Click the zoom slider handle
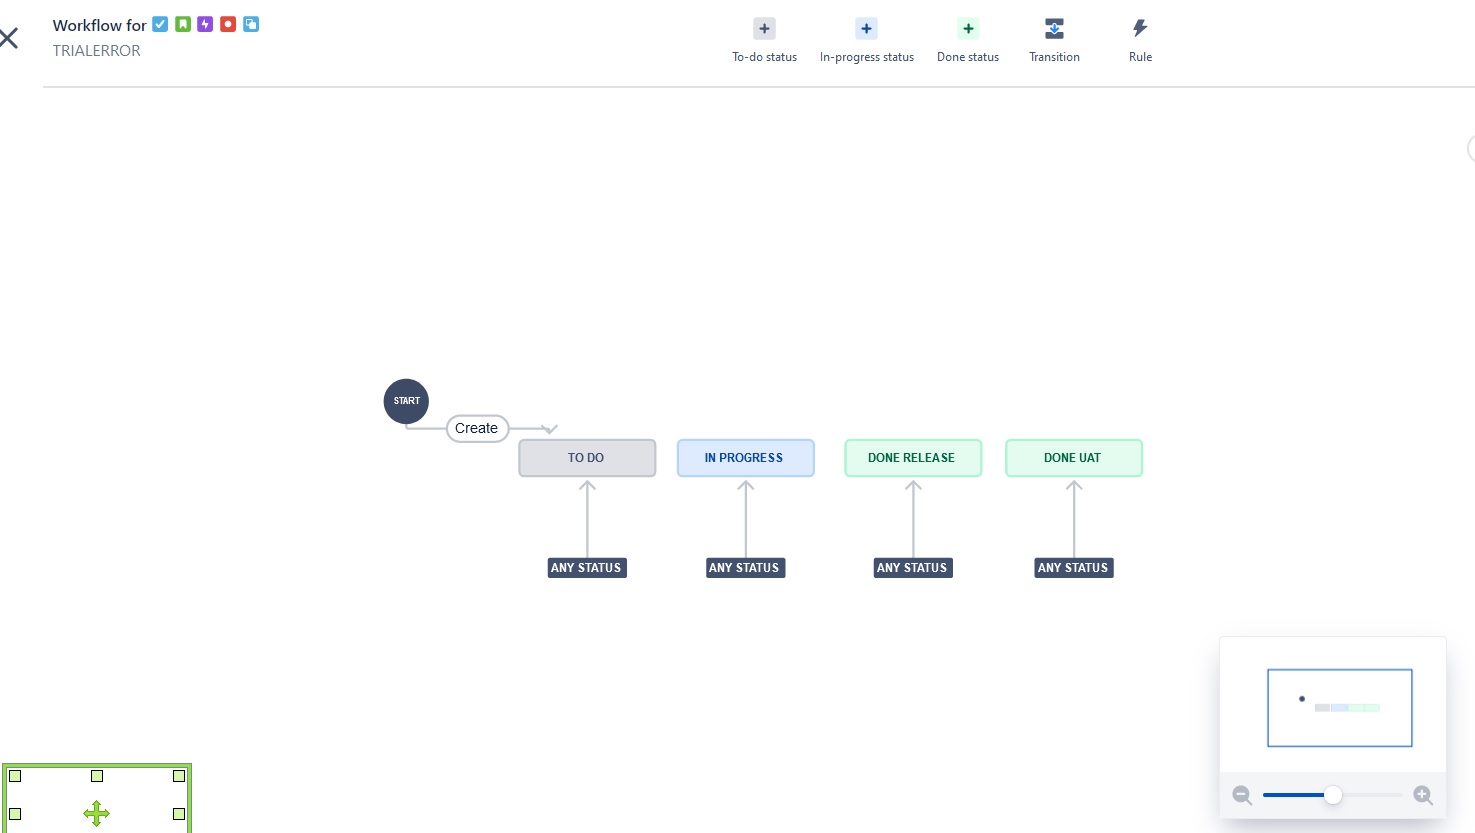The image size is (1475, 833). (1333, 795)
